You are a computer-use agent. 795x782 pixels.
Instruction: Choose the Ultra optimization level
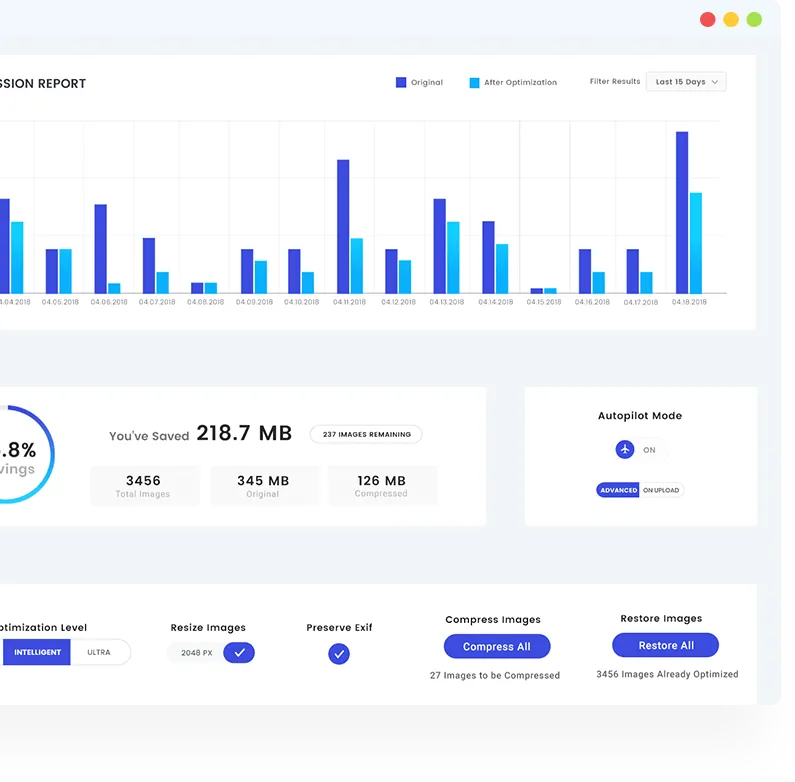coord(99,652)
